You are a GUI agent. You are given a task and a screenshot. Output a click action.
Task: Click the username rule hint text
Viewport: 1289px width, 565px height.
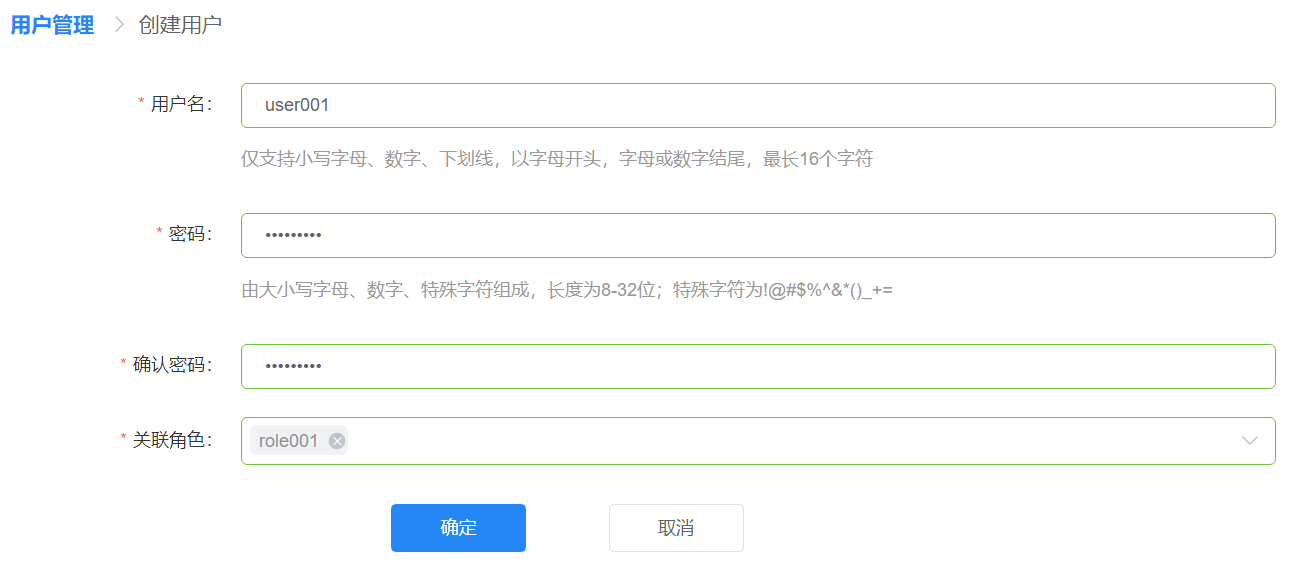[x=557, y=159]
